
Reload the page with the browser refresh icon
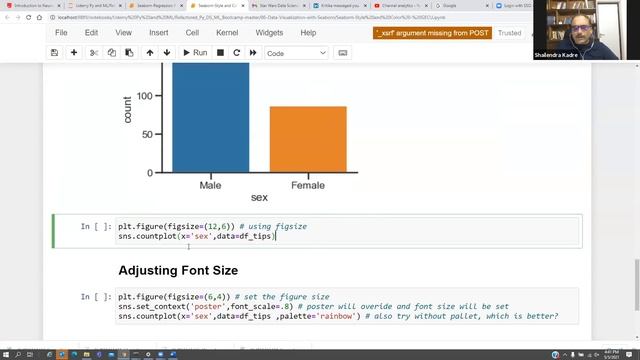(x=29, y=18)
